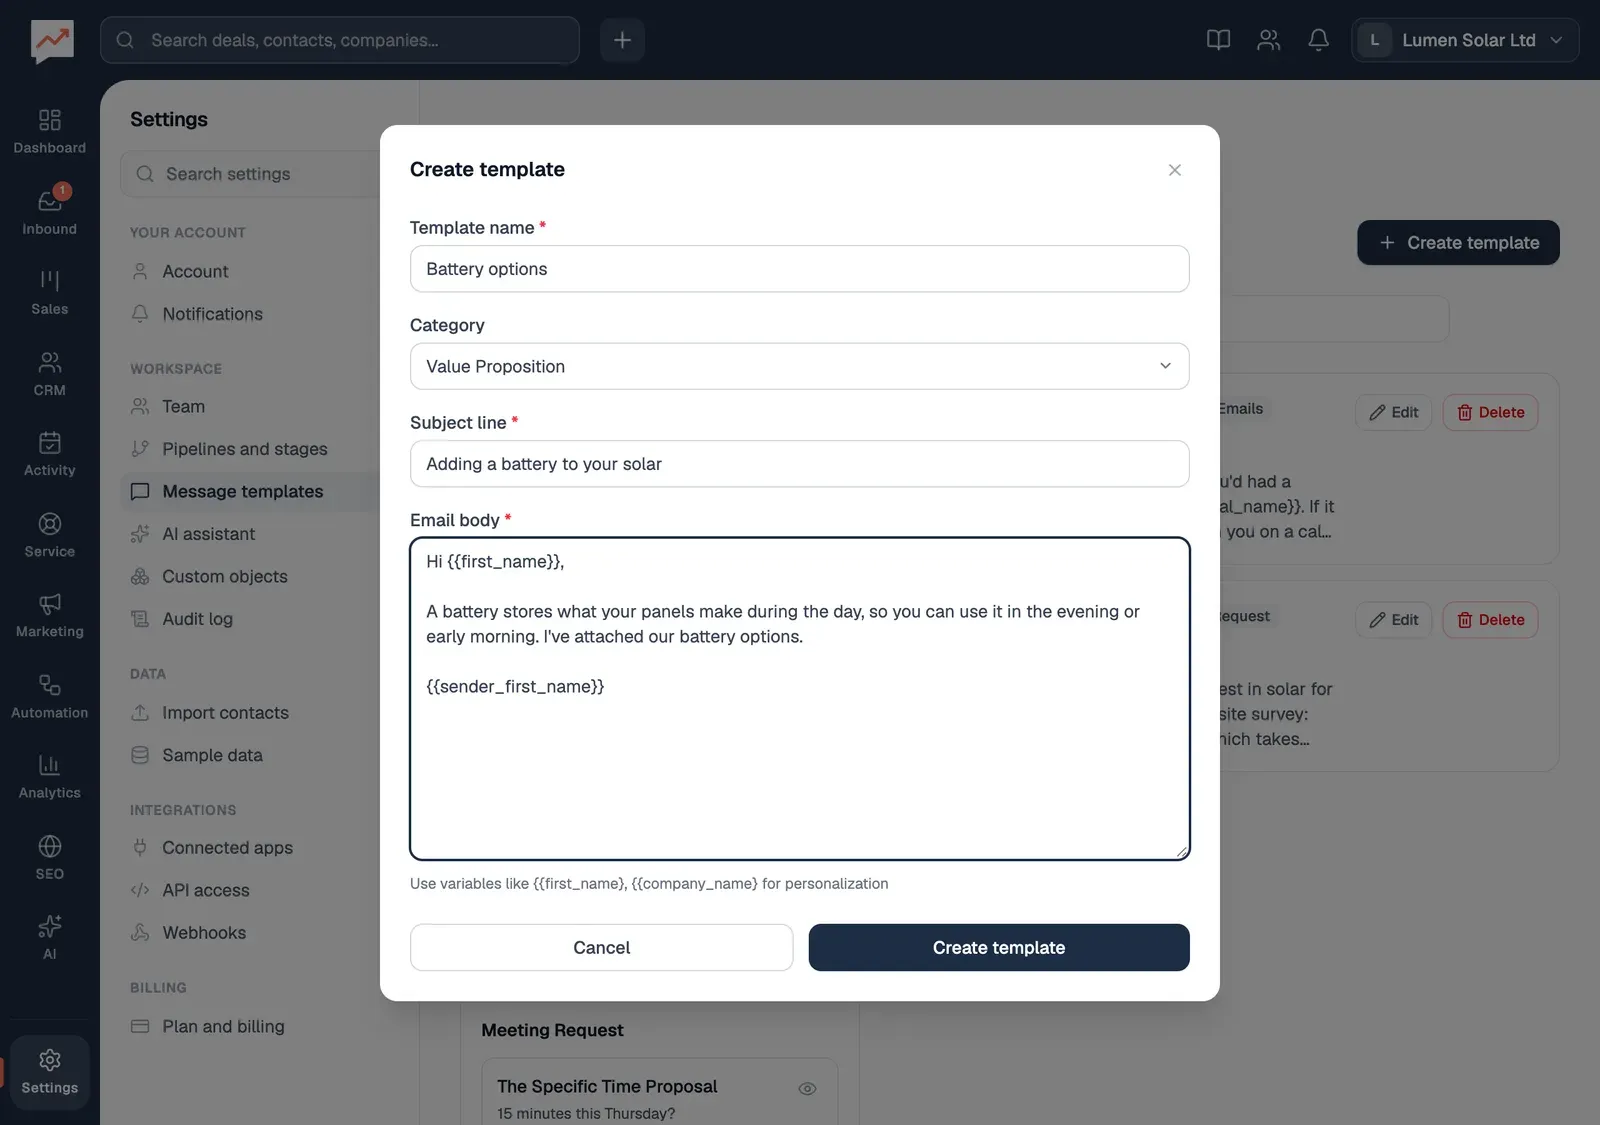Preview The Specific Time Proposal template
1600x1125 pixels.
pos(807,1088)
